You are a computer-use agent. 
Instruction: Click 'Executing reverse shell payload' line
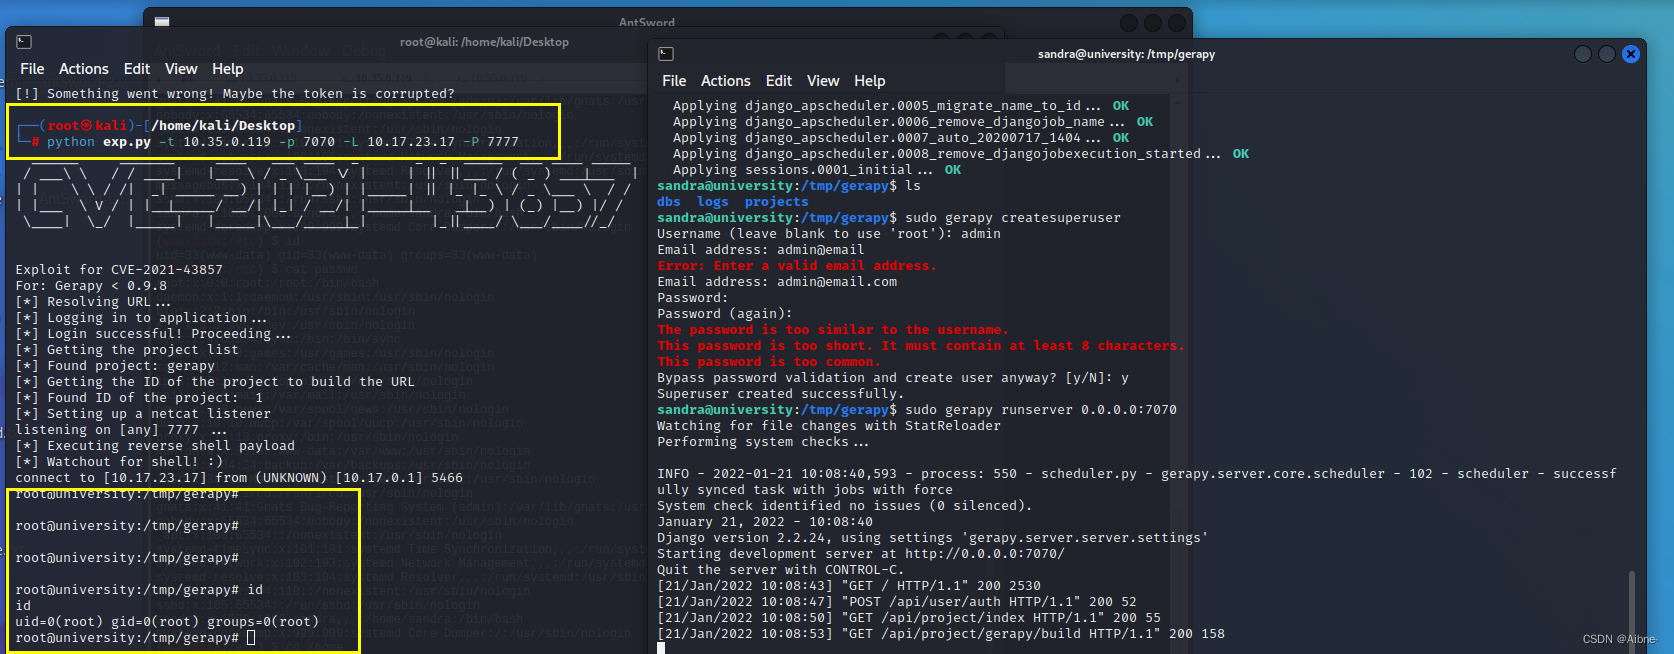[155, 446]
